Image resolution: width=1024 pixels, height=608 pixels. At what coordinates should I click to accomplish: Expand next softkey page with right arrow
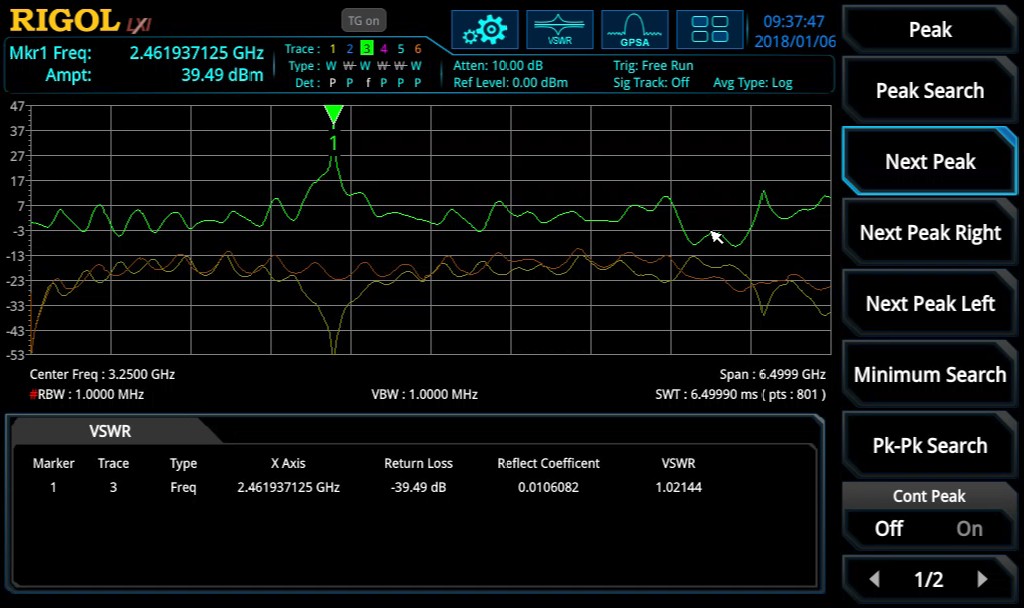tap(983, 579)
